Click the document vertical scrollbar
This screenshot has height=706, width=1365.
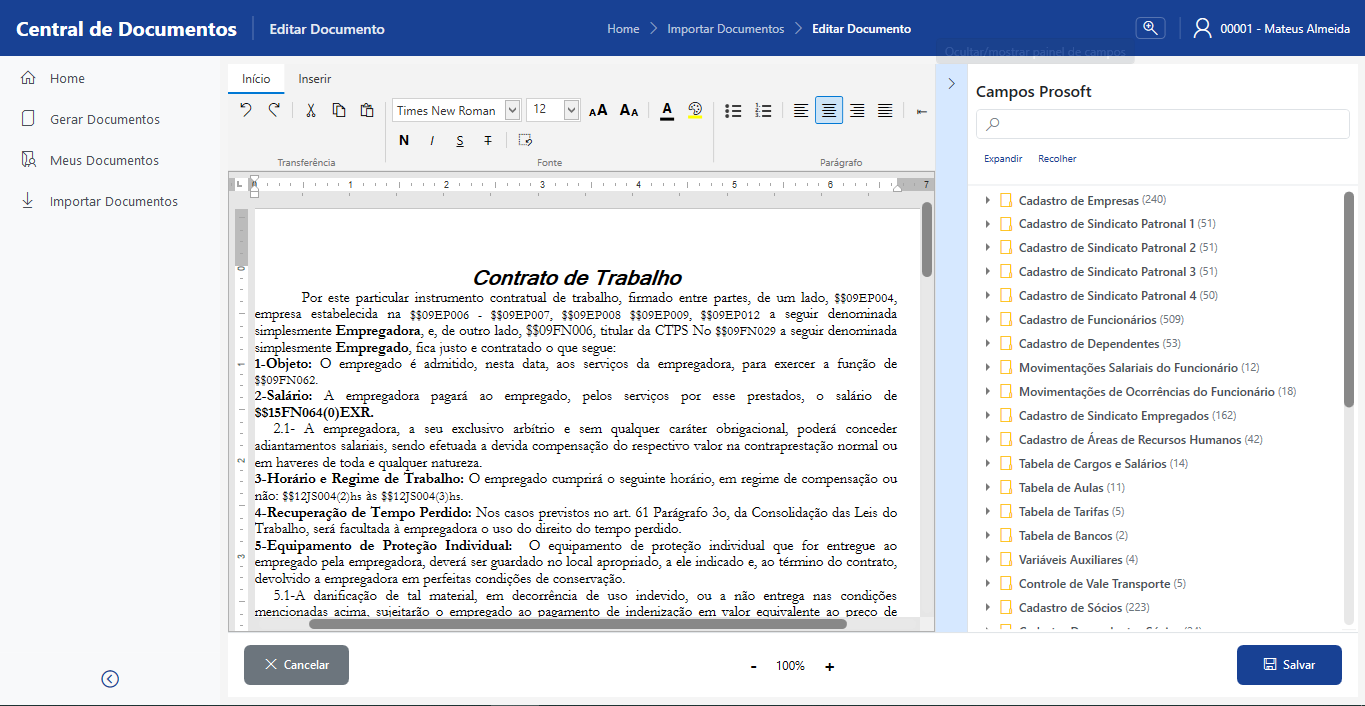point(927,240)
